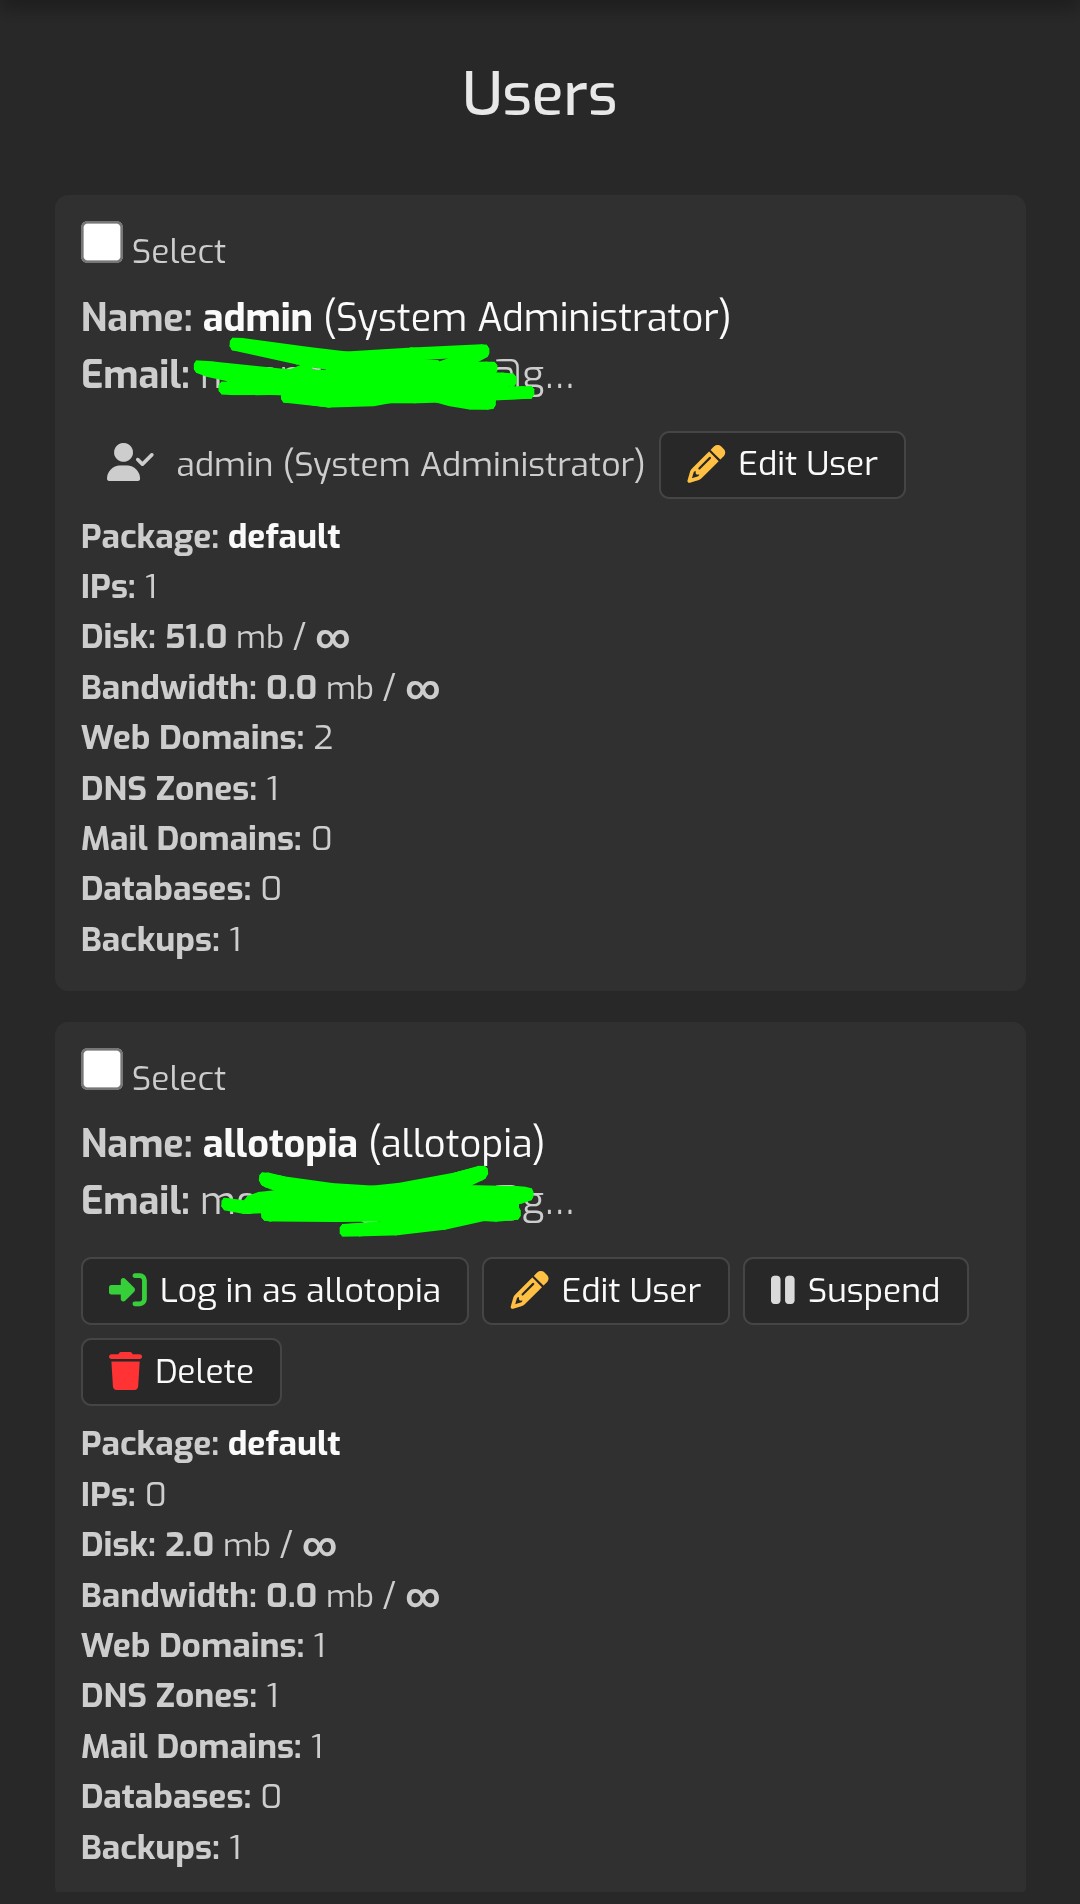Image resolution: width=1080 pixels, height=1904 pixels.
Task: Click the red trash can icon
Action: tap(125, 1371)
